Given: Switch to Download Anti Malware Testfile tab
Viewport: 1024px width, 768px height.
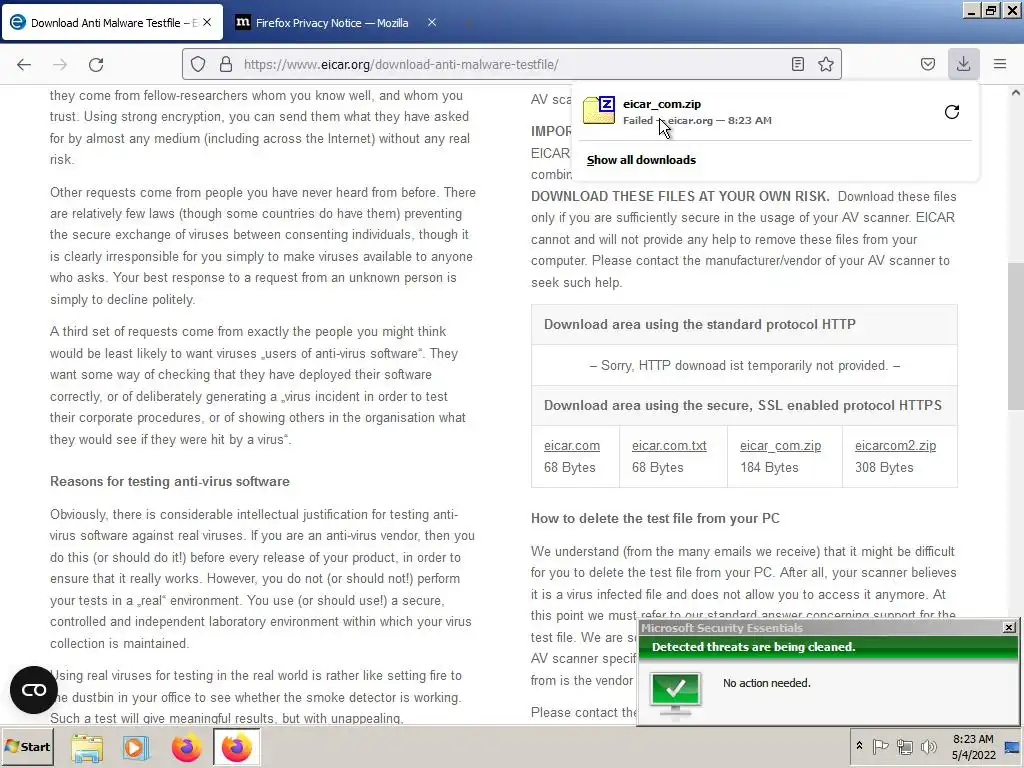Looking at the screenshot, I should pos(112,22).
